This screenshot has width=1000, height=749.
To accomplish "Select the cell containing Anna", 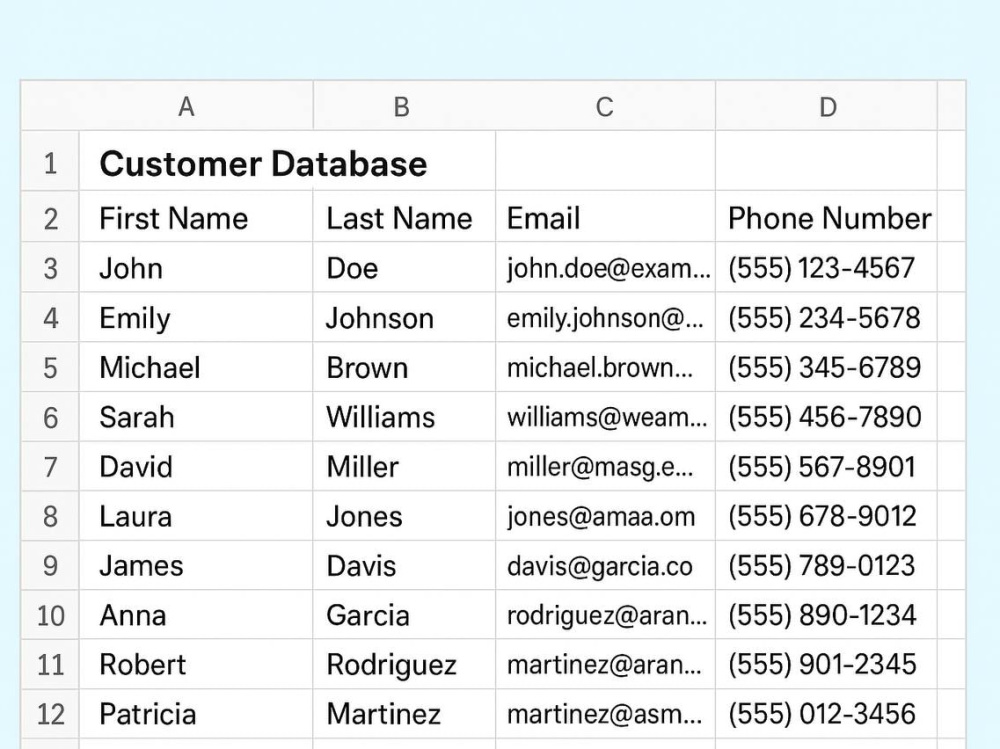I will pyautogui.click(x=196, y=614).
